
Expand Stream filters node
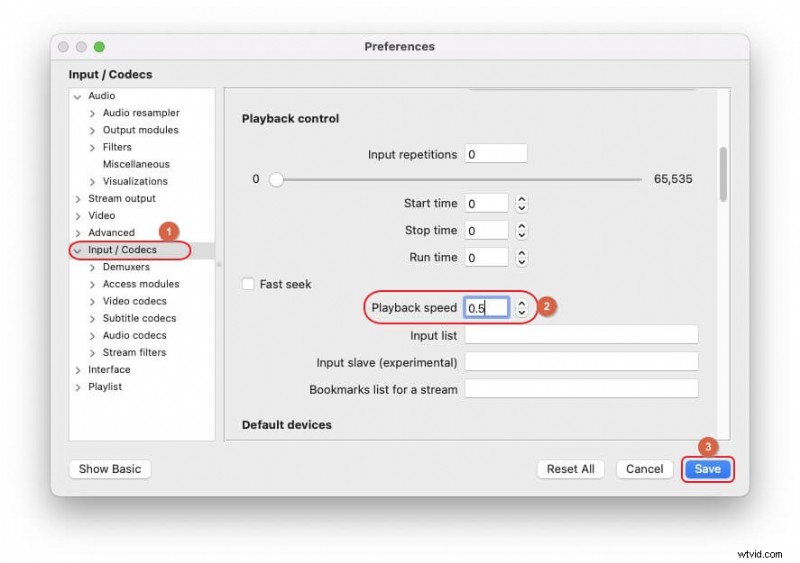click(92, 353)
